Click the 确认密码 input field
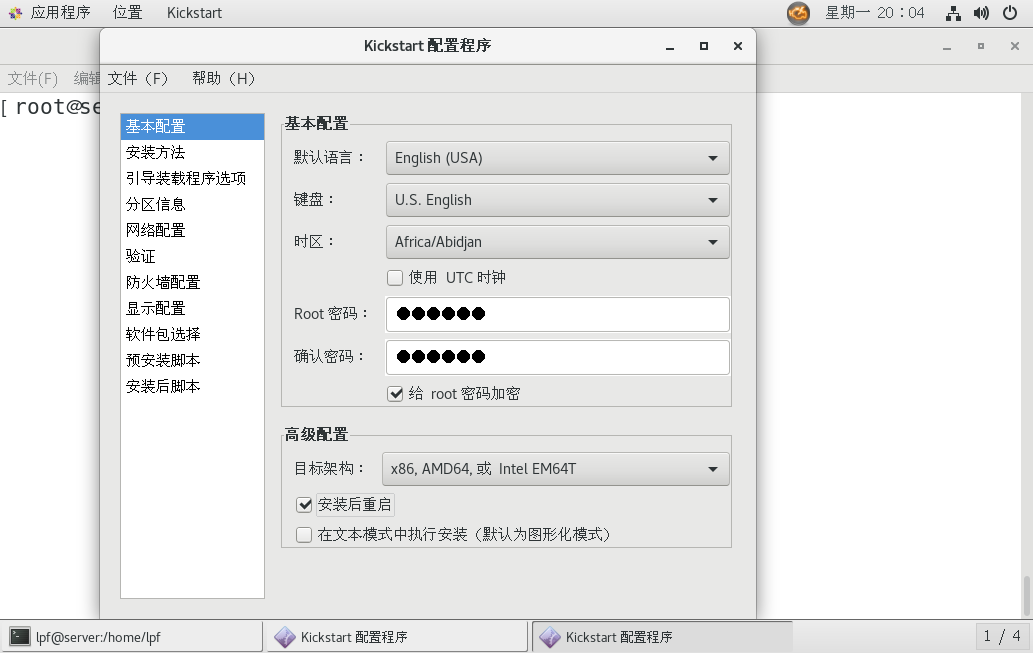 click(x=557, y=357)
